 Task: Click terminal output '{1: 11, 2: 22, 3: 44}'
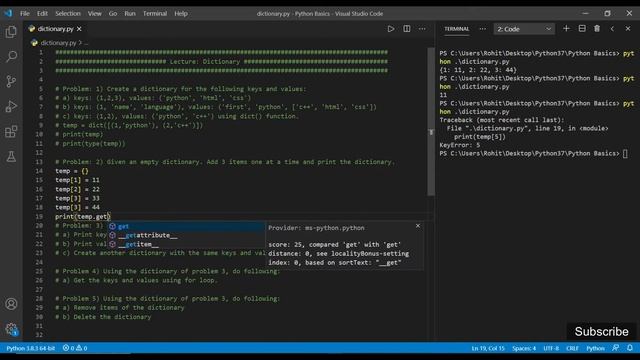tap(478, 70)
